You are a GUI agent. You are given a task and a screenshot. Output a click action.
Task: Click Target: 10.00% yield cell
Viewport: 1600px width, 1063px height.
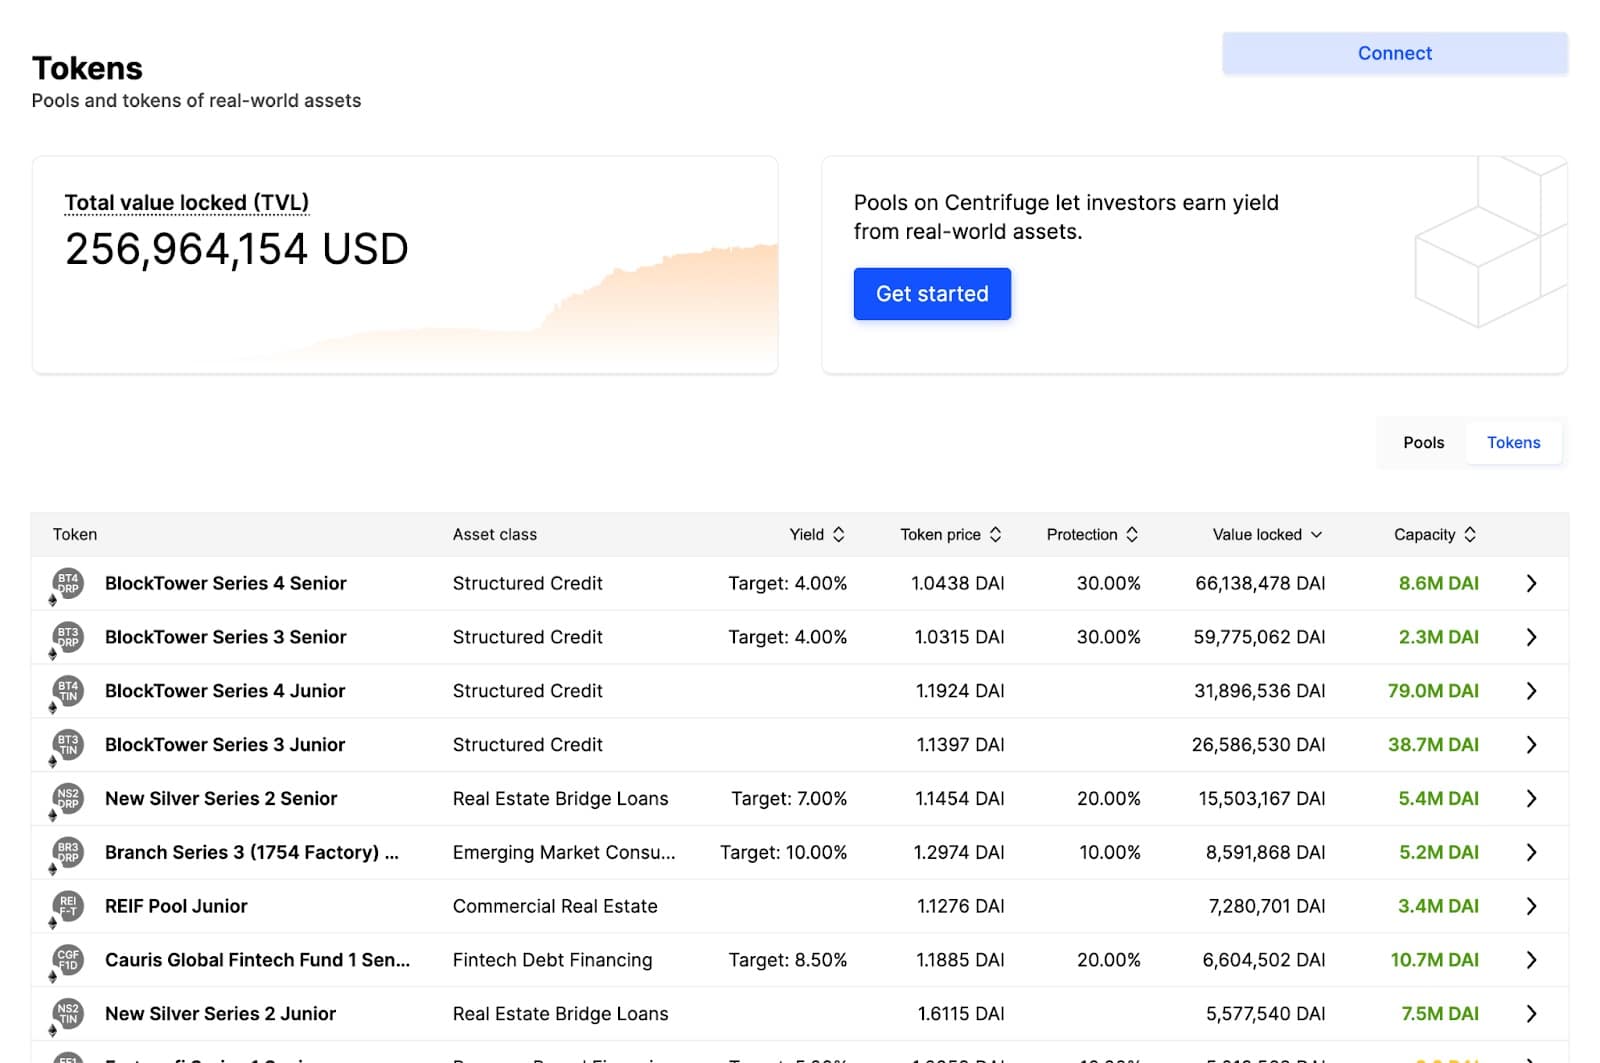point(783,853)
